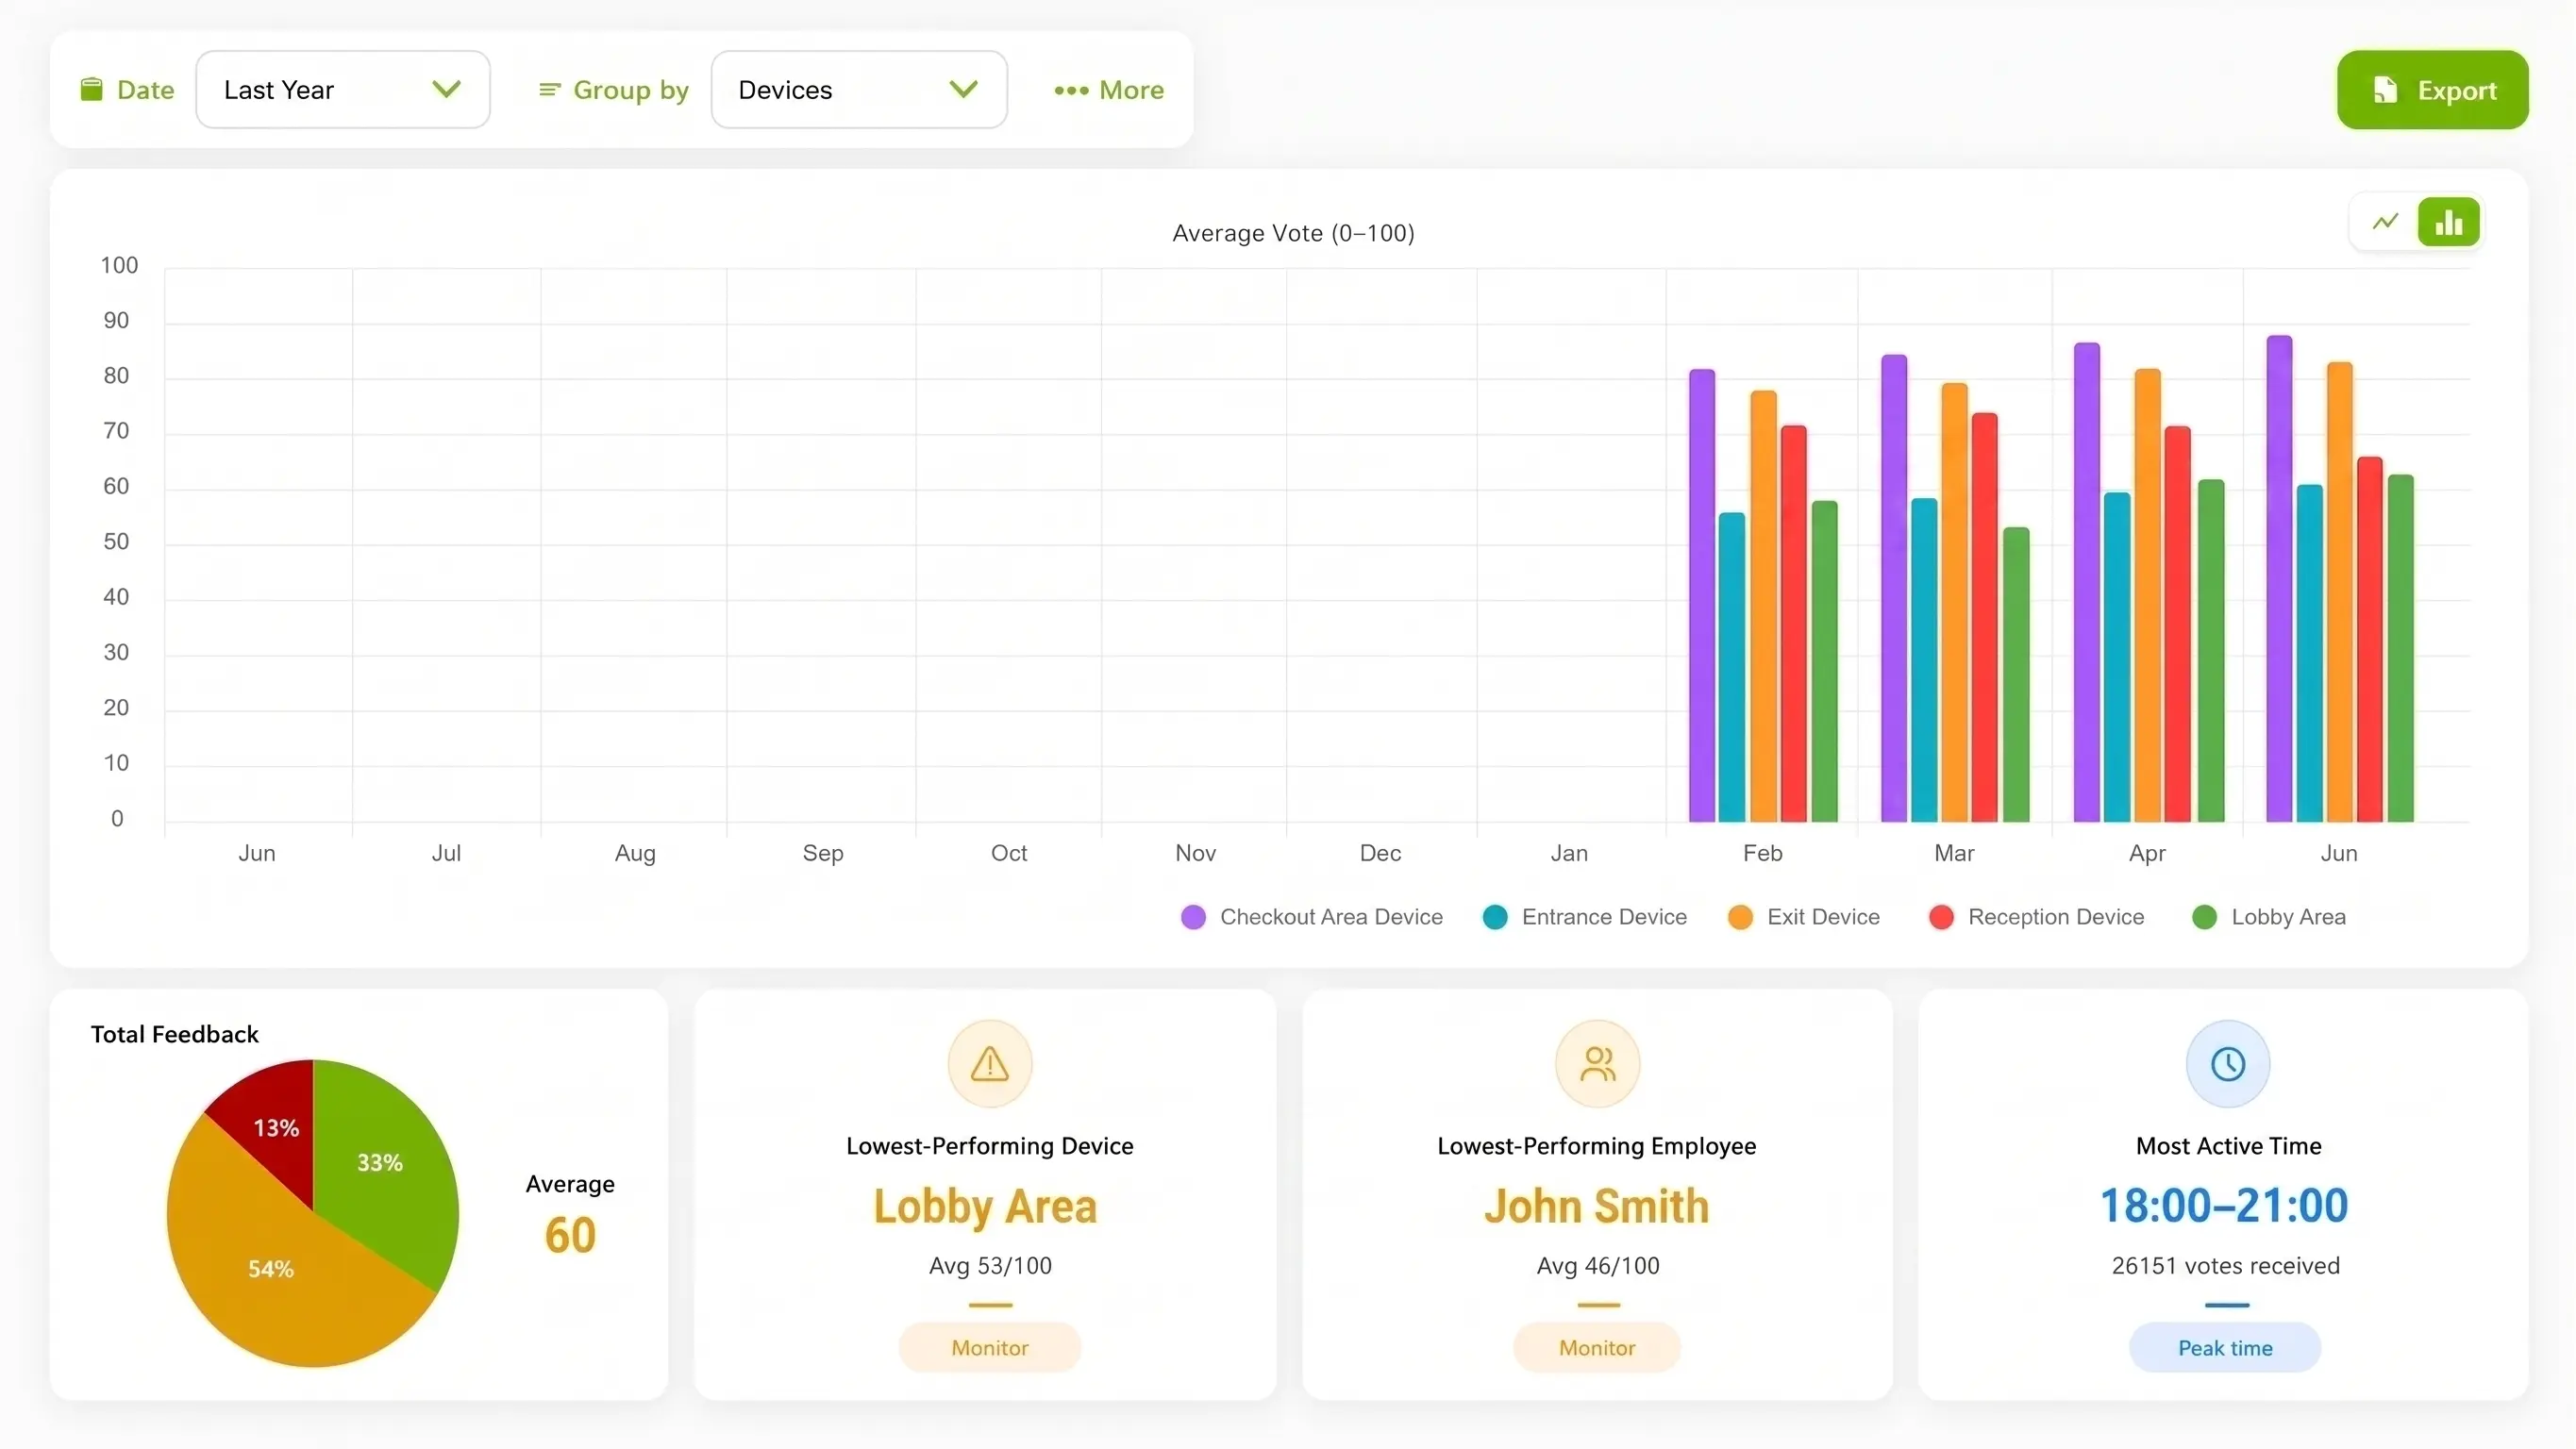Image resolution: width=2576 pixels, height=1449 pixels.
Task: Click the Devices dropdown chevron
Action: point(963,90)
